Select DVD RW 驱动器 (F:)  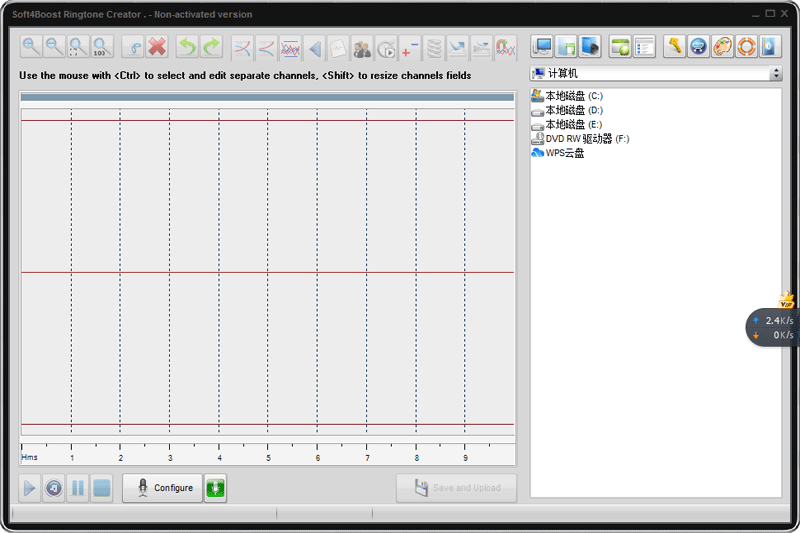(580, 139)
